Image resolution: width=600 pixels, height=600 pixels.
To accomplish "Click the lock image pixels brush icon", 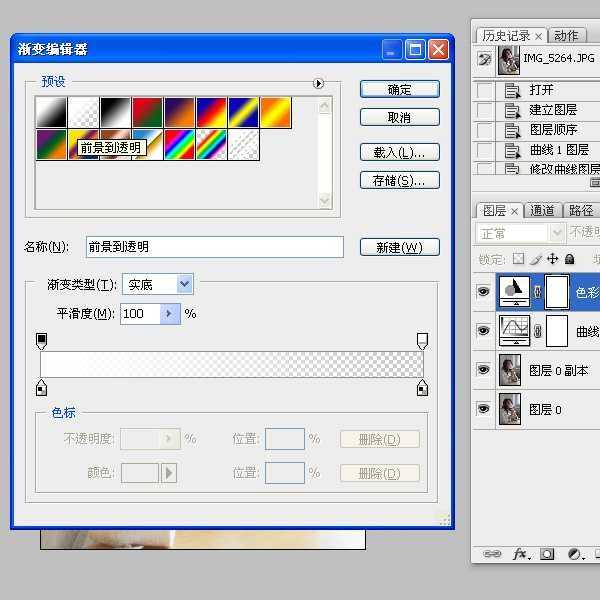I will [538, 259].
